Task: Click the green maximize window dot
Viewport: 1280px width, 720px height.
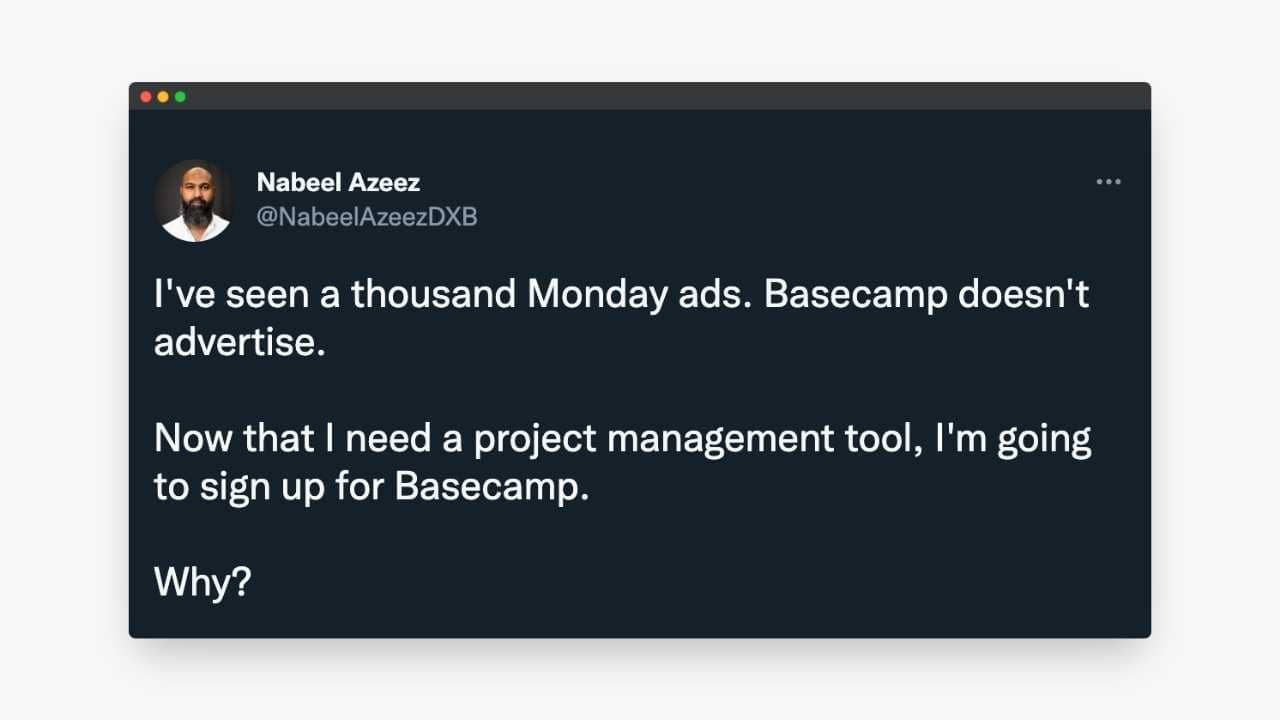Action: tap(180, 97)
